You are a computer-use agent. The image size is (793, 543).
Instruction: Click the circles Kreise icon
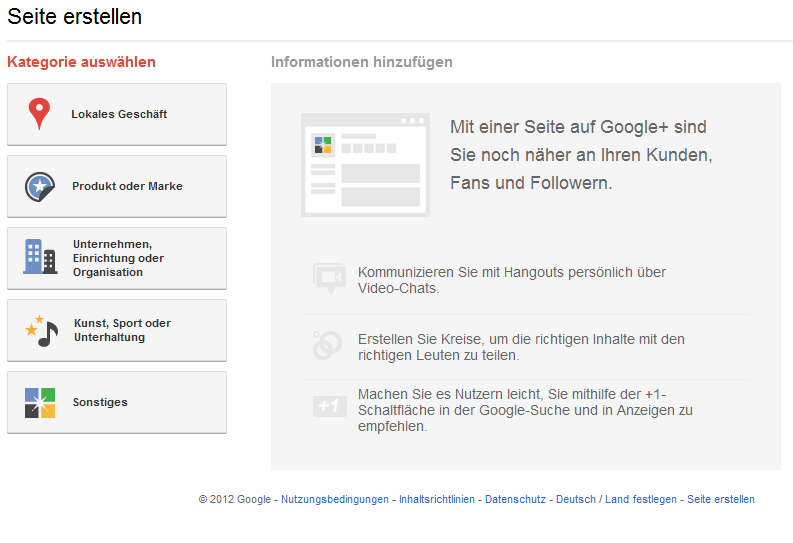(x=327, y=345)
